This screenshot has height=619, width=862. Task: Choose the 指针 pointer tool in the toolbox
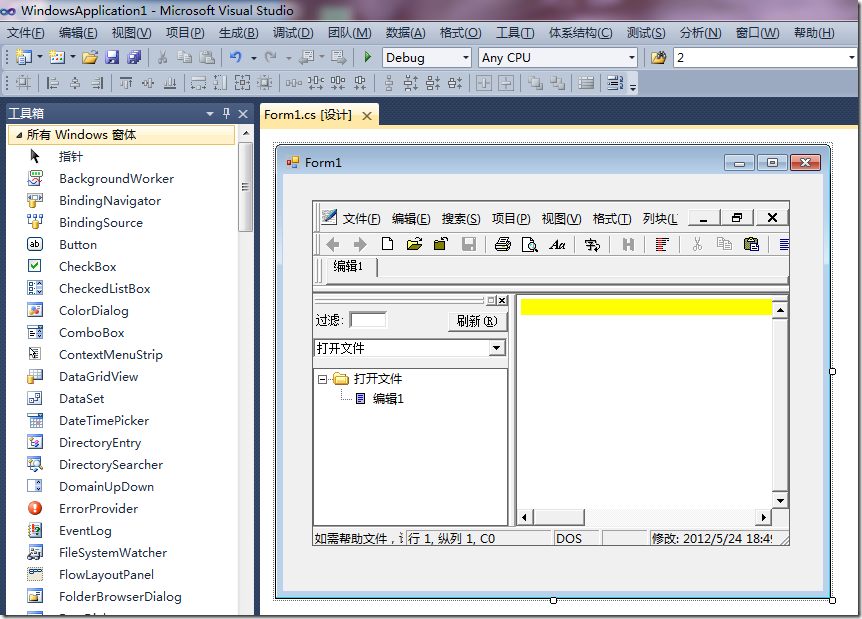click(x=70, y=157)
